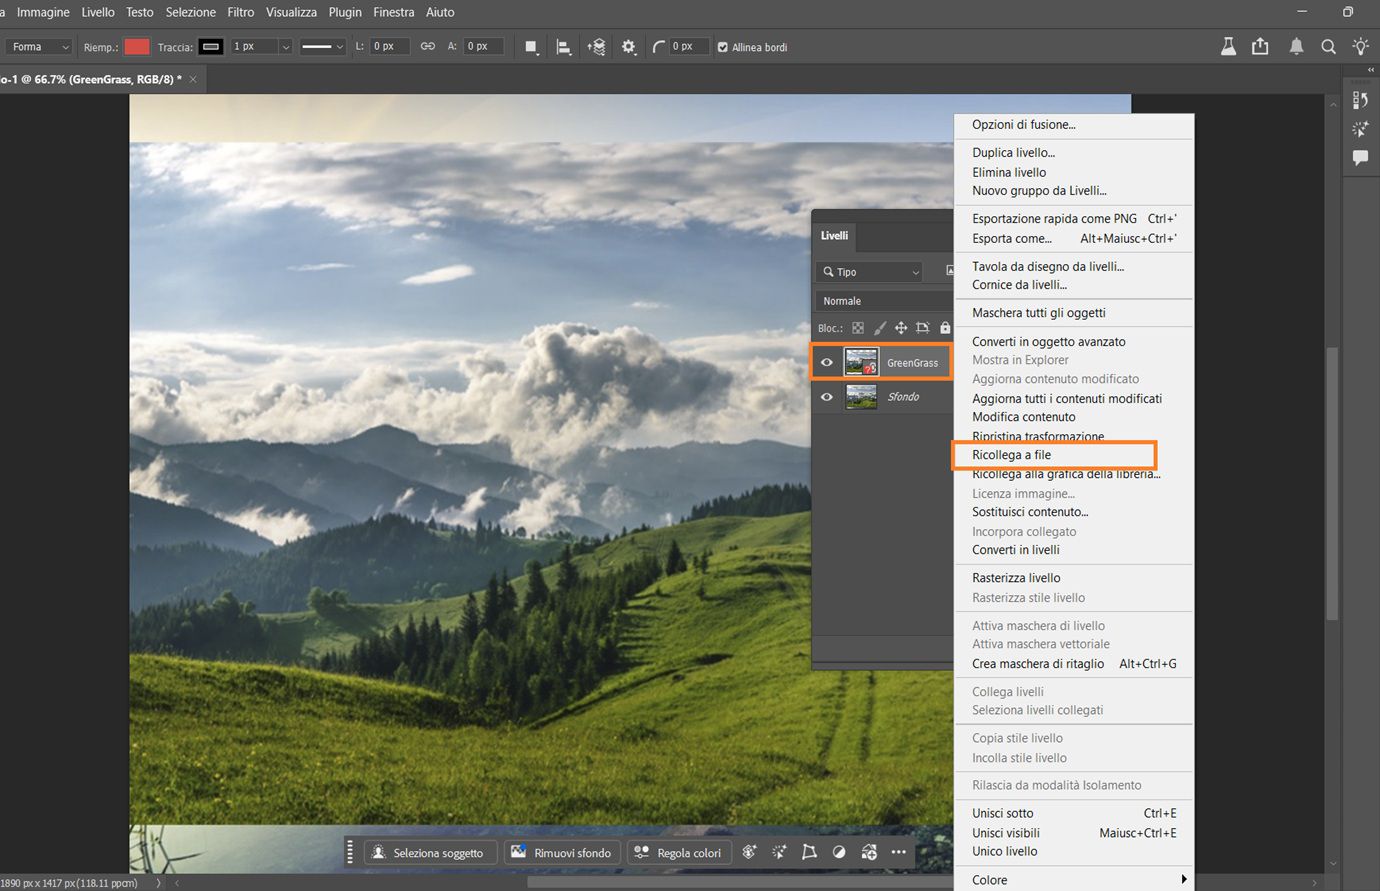The height and width of the screenshot is (891, 1380).
Task: Open the path arrangement stack icon
Action: [x=597, y=47]
